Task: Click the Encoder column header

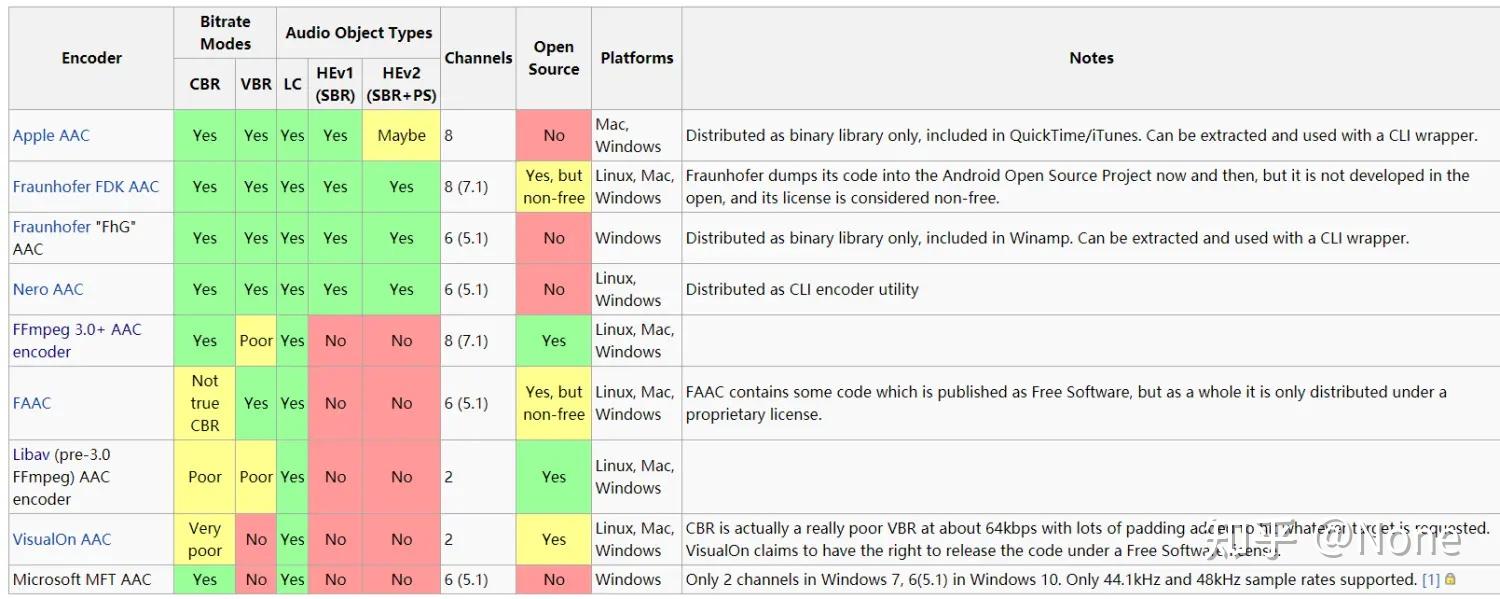Action: pos(91,58)
